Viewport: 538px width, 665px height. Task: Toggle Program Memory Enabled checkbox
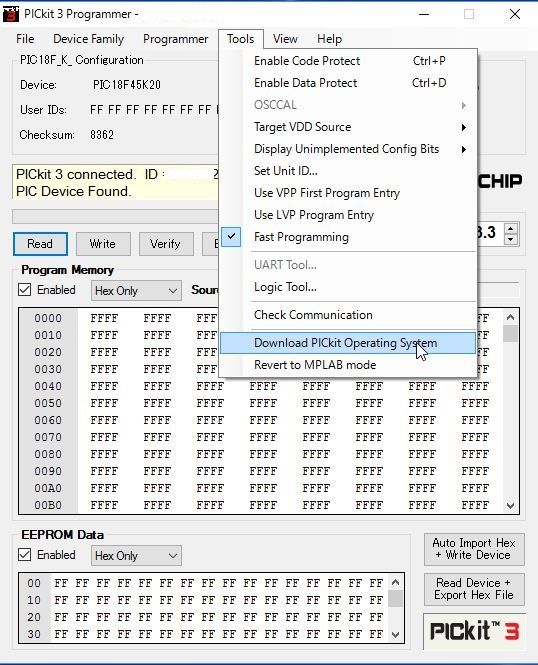click(25, 290)
